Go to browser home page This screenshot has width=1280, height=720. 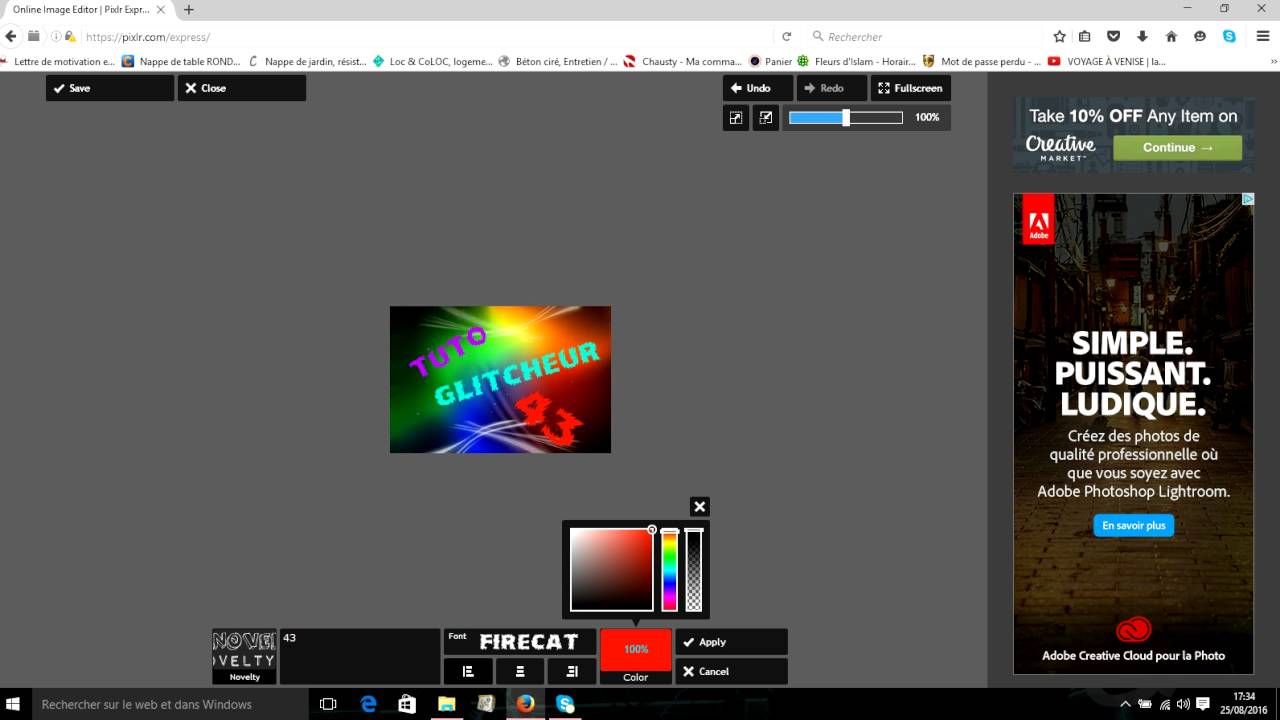pos(1171,36)
